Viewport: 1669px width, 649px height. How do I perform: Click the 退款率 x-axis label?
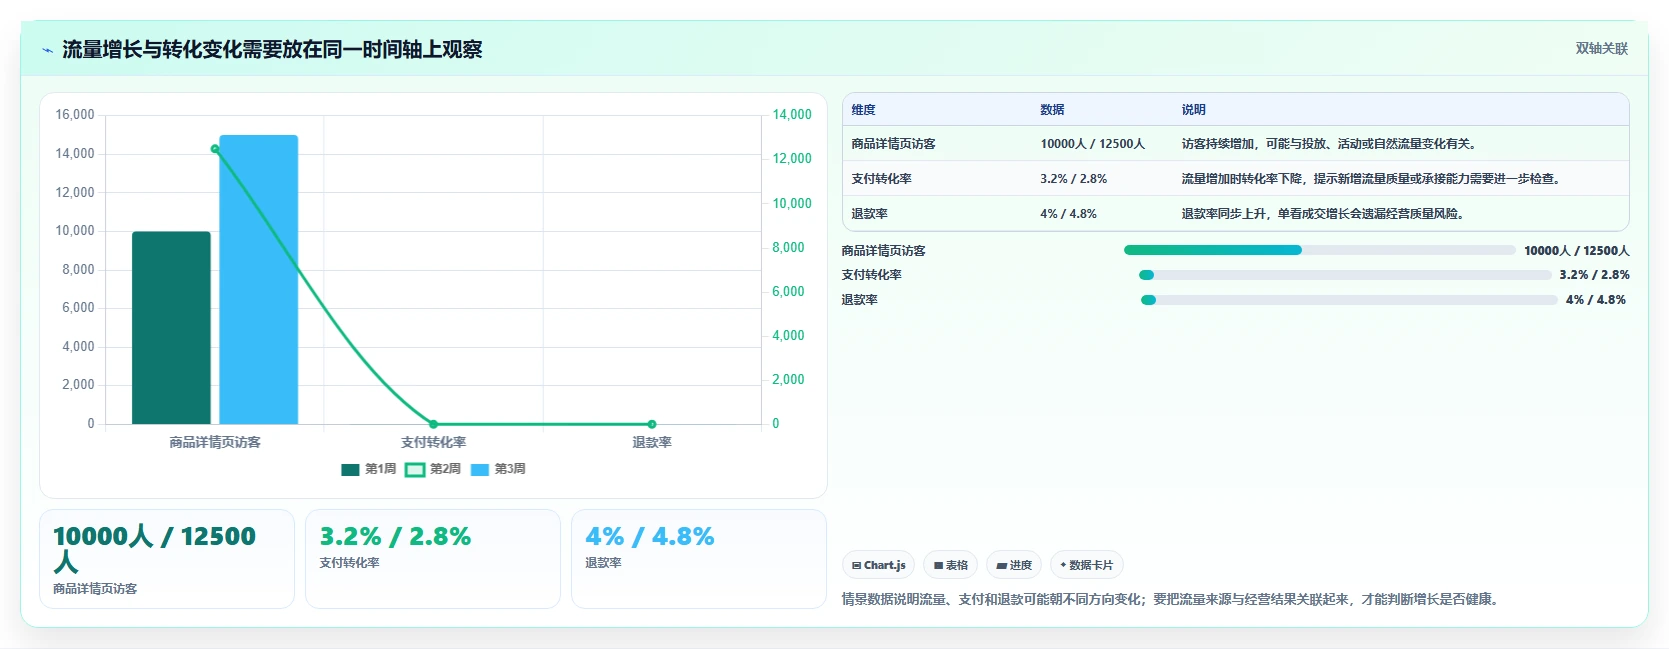point(652,442)
